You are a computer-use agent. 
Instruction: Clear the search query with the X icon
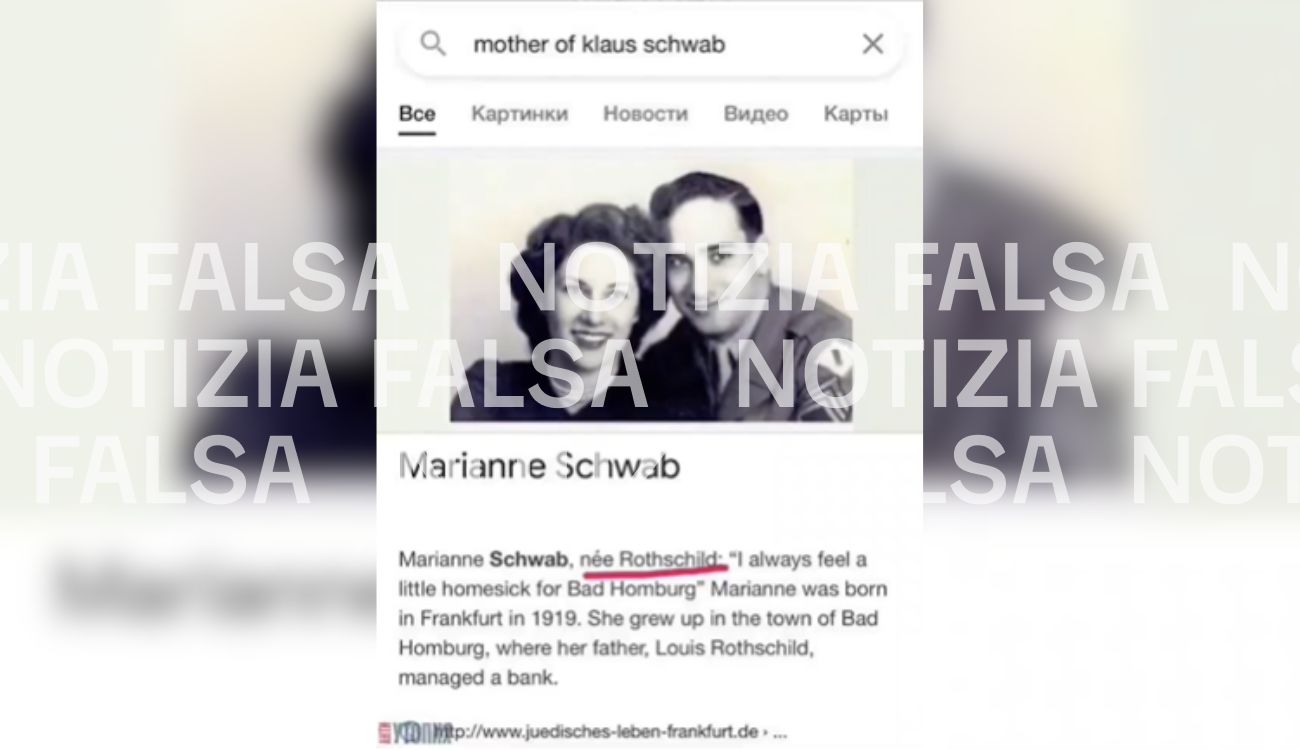click(x=873, y=44)
